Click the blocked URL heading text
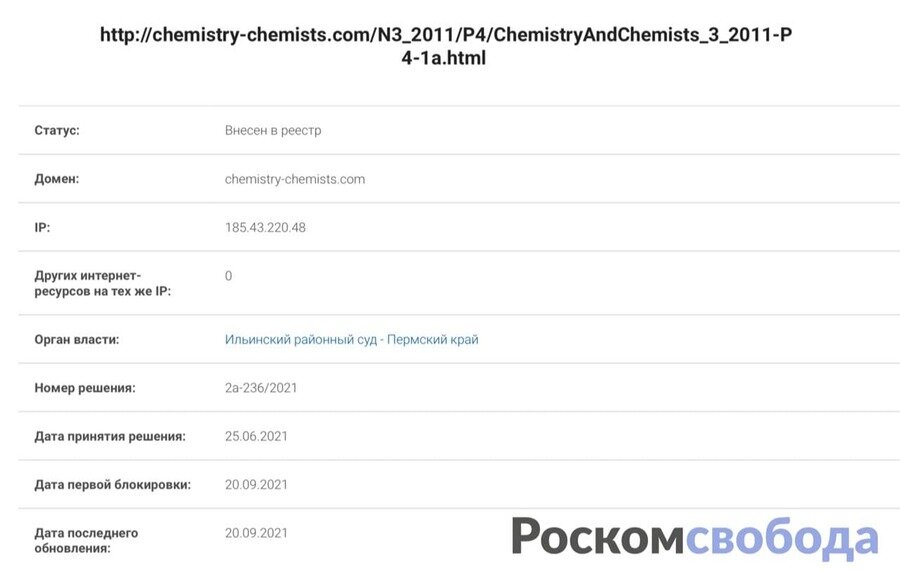This screenshot has width=900, height=570. (445, 46)
